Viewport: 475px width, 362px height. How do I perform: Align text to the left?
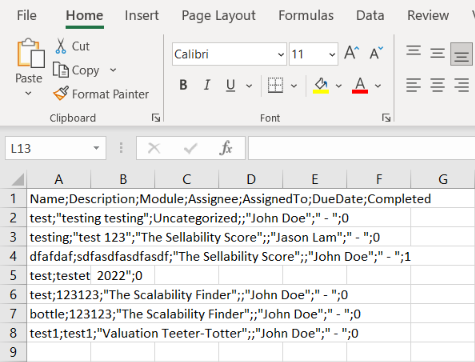(x=413, y=85)
